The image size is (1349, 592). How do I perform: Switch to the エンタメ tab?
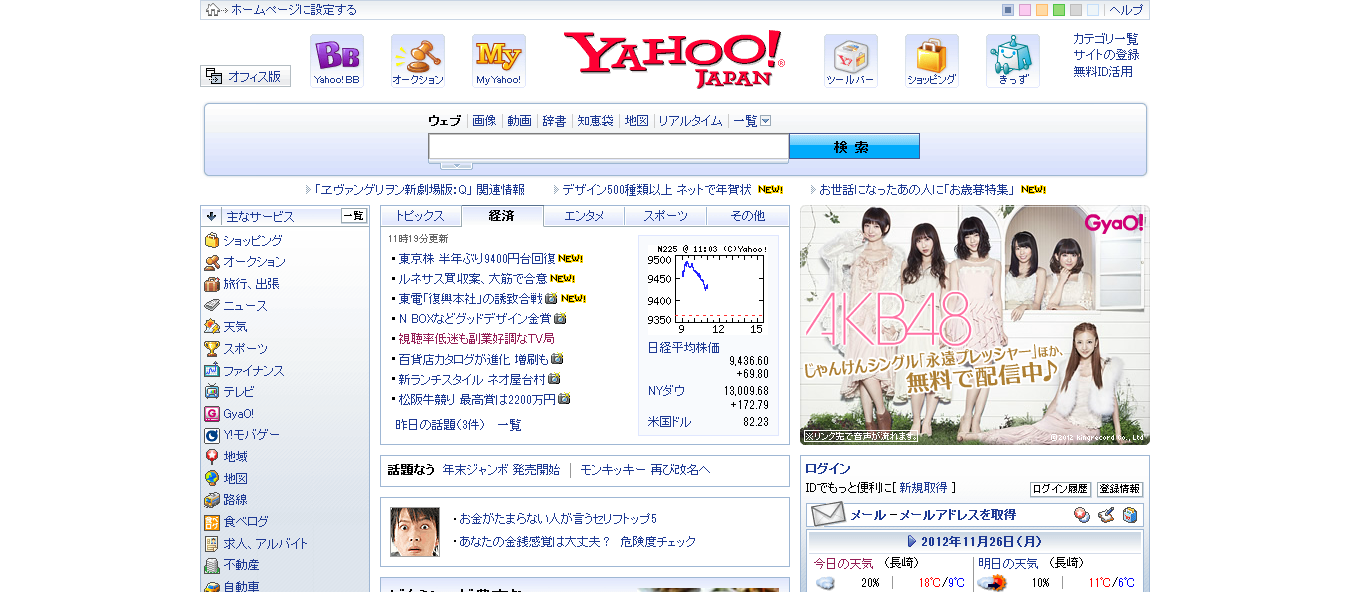pyautogui.click(x=584, y=216)
